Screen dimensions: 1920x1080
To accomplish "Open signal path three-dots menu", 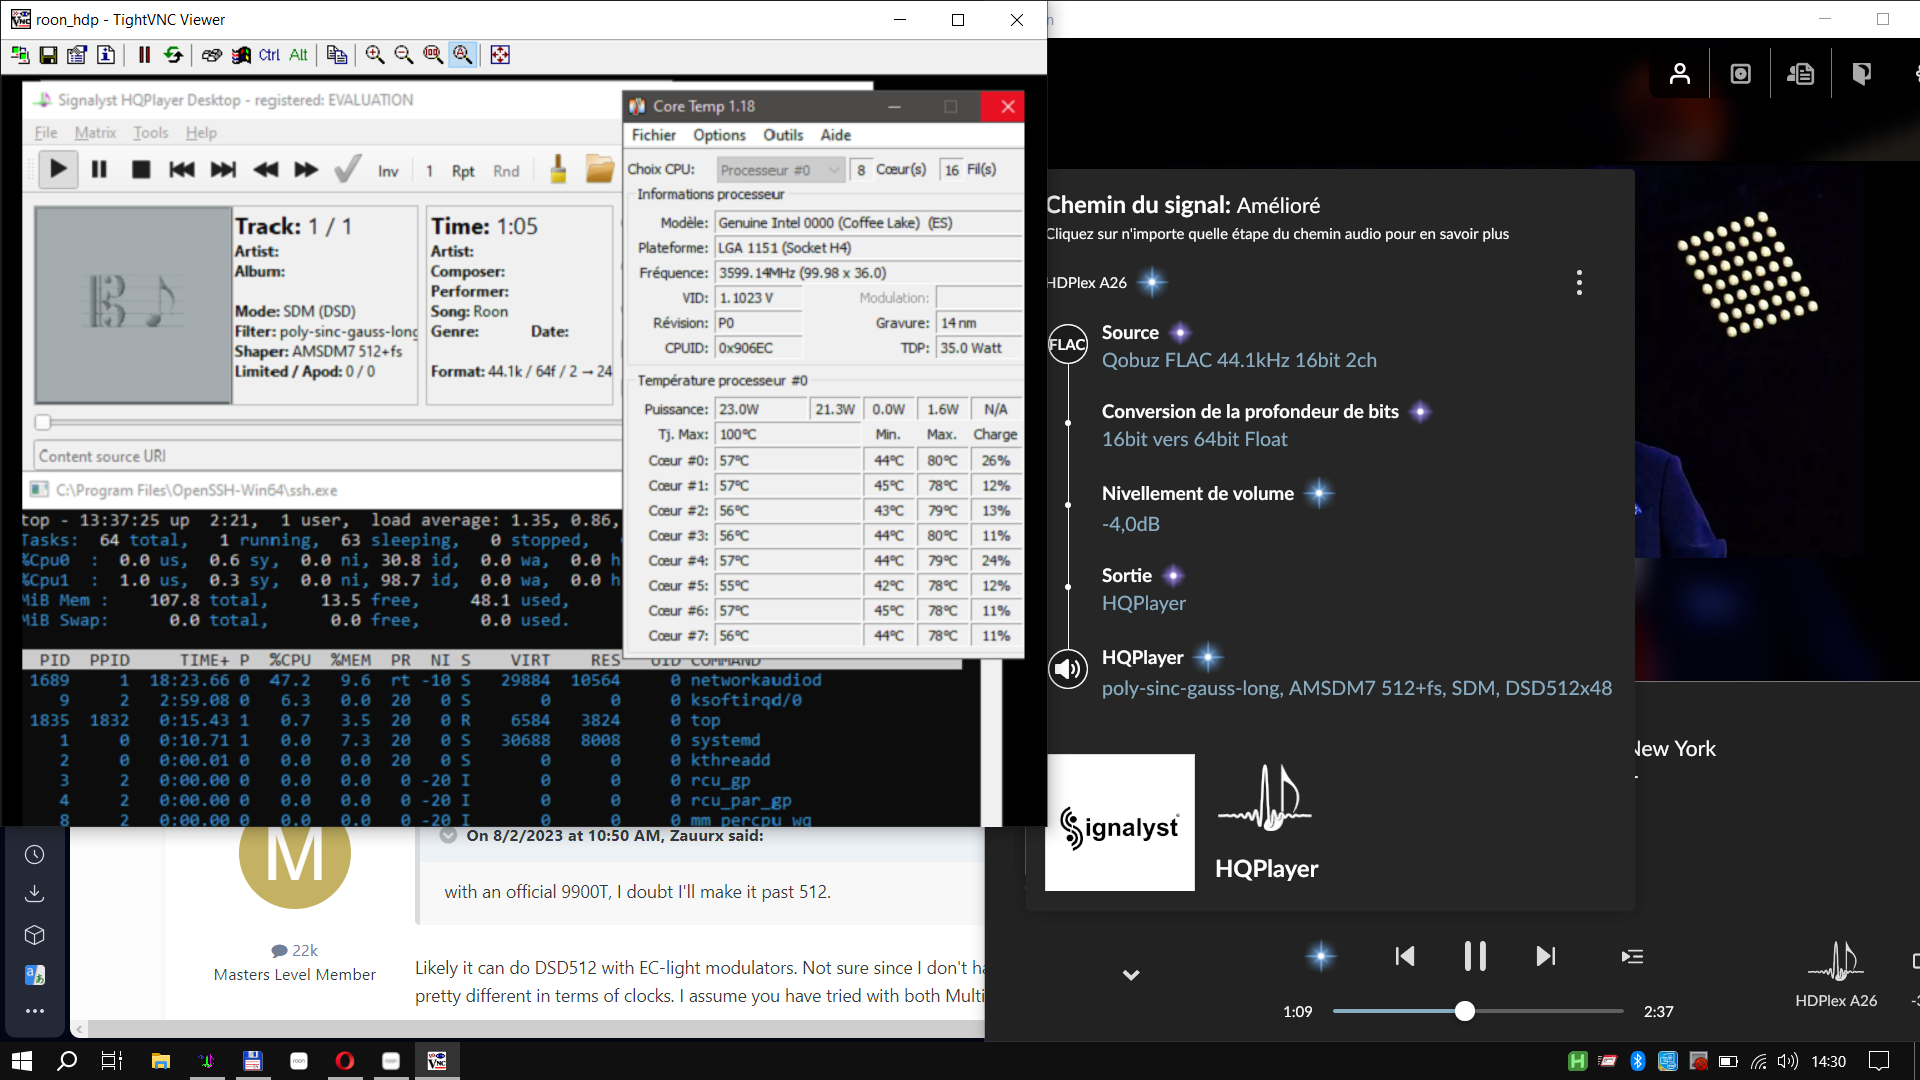I will click(x=1579, y=283).
